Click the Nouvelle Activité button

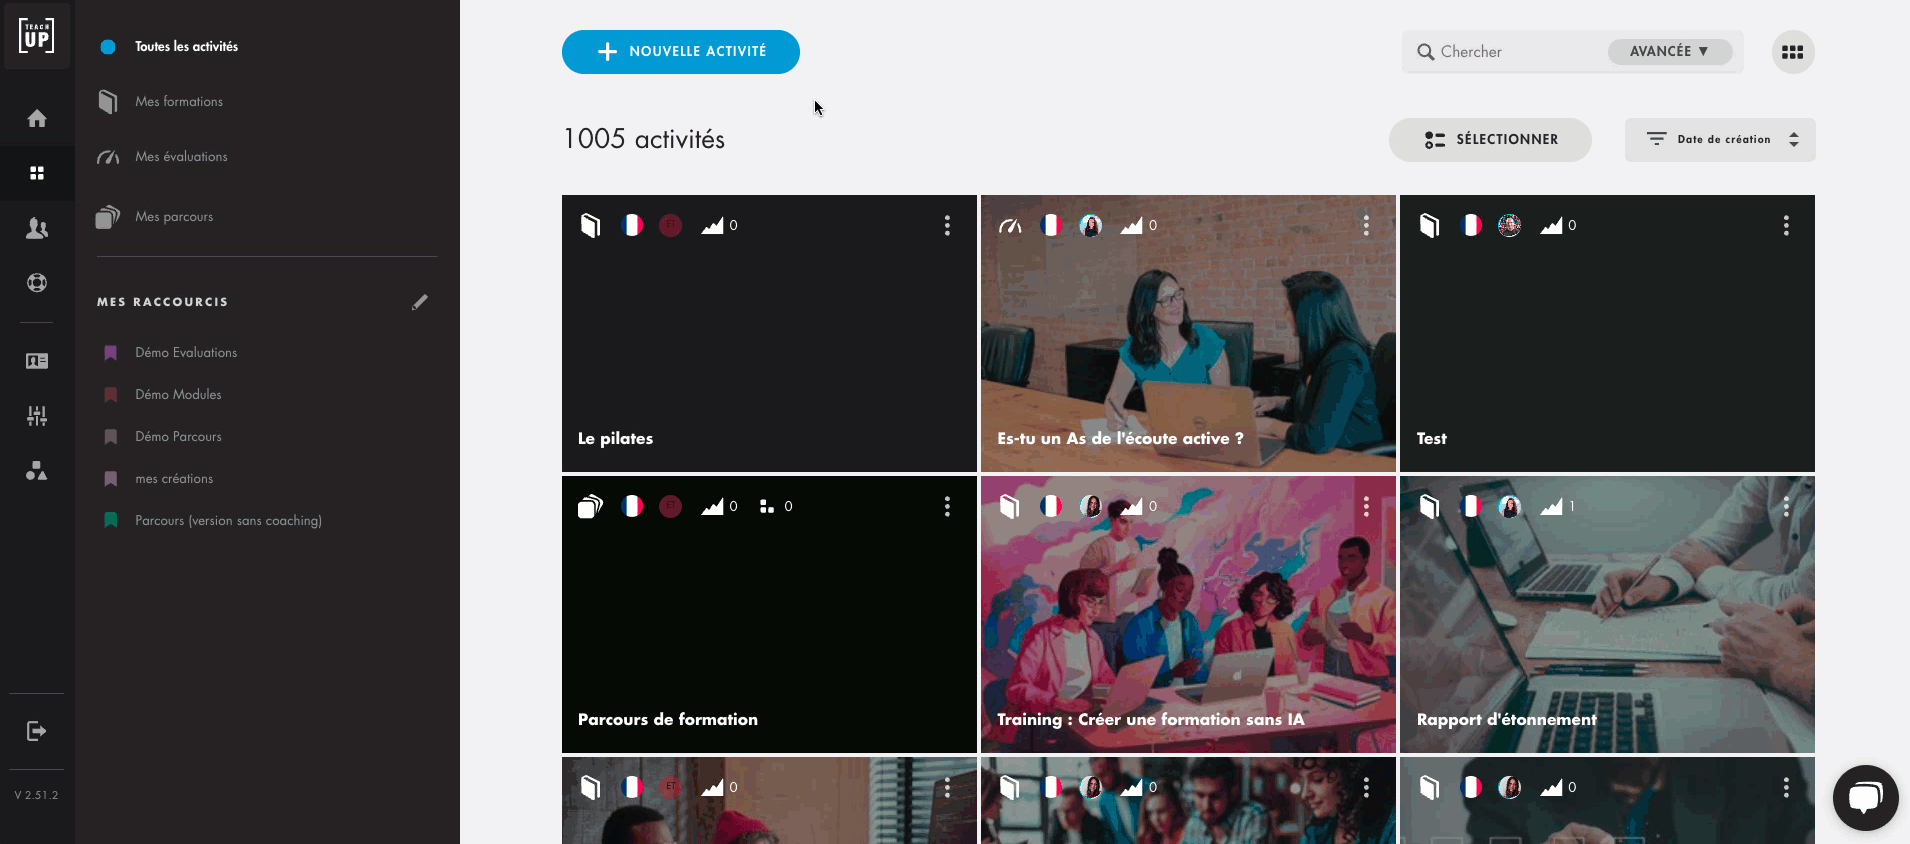point(680,52)
